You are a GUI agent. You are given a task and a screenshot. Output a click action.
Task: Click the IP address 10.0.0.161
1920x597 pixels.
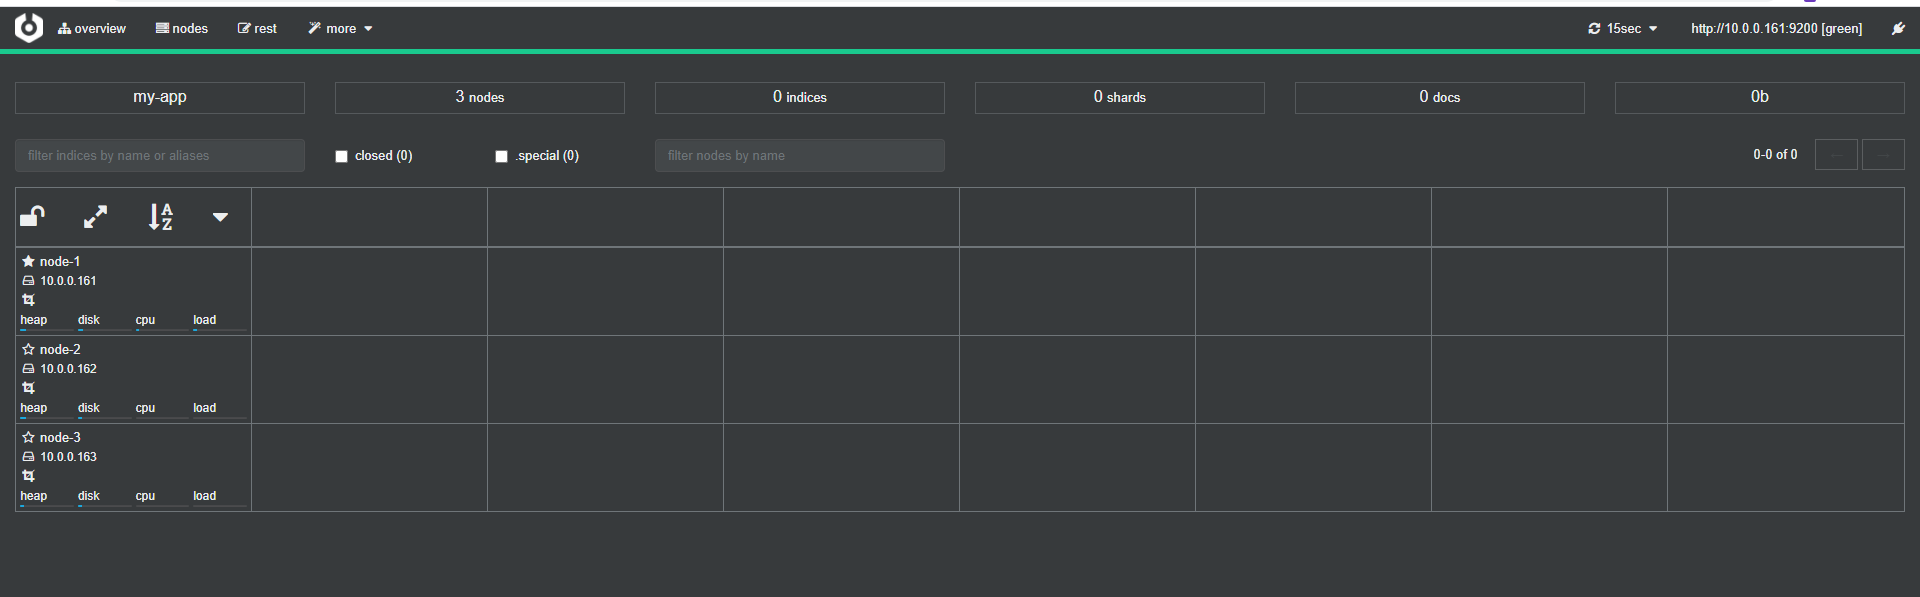coord(68,281)
